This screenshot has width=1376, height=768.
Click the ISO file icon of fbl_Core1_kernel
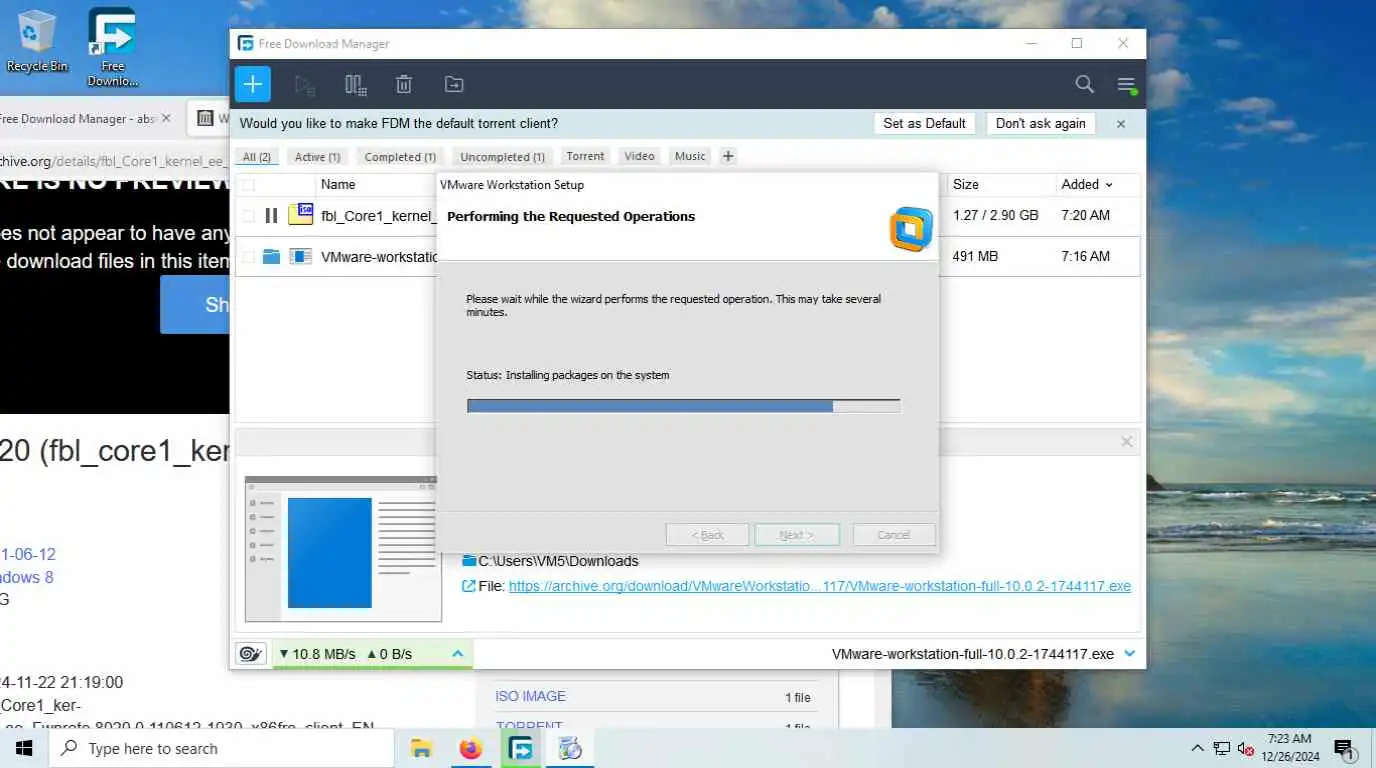tap(300, 214)
